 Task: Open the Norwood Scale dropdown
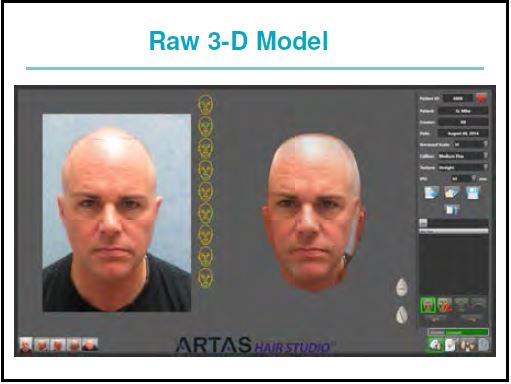coord(471,145)
